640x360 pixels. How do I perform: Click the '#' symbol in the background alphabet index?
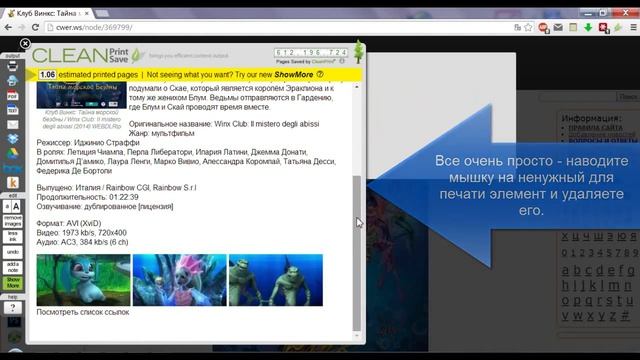(625, 316)
